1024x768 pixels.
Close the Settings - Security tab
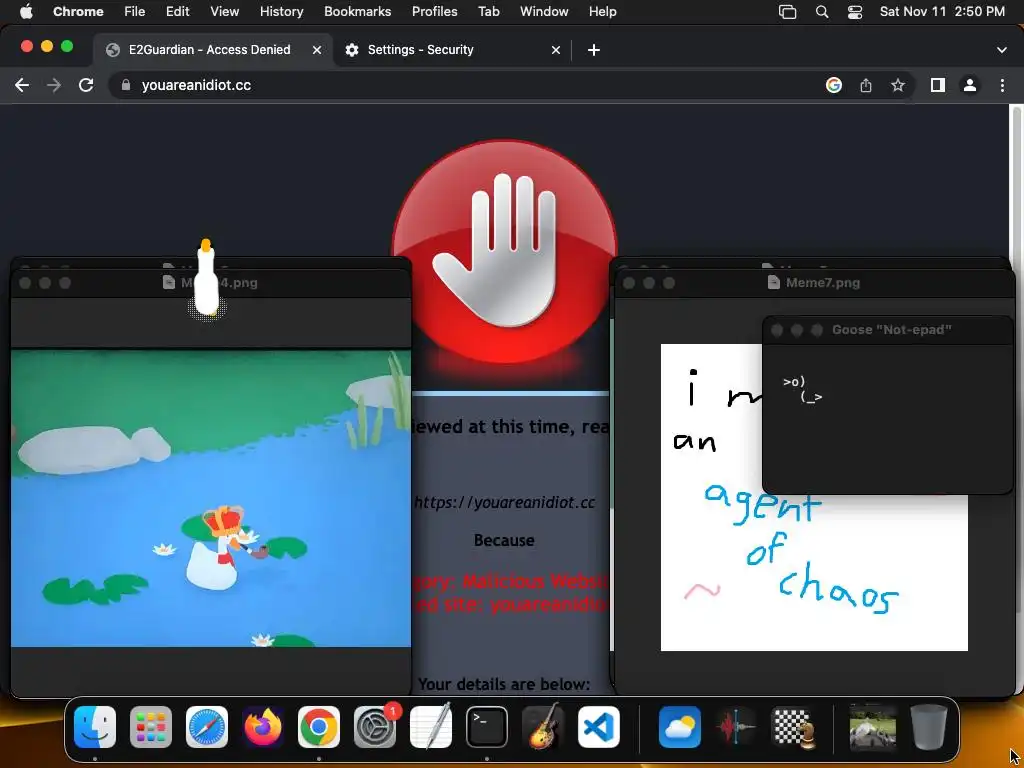tap(556, 50)
